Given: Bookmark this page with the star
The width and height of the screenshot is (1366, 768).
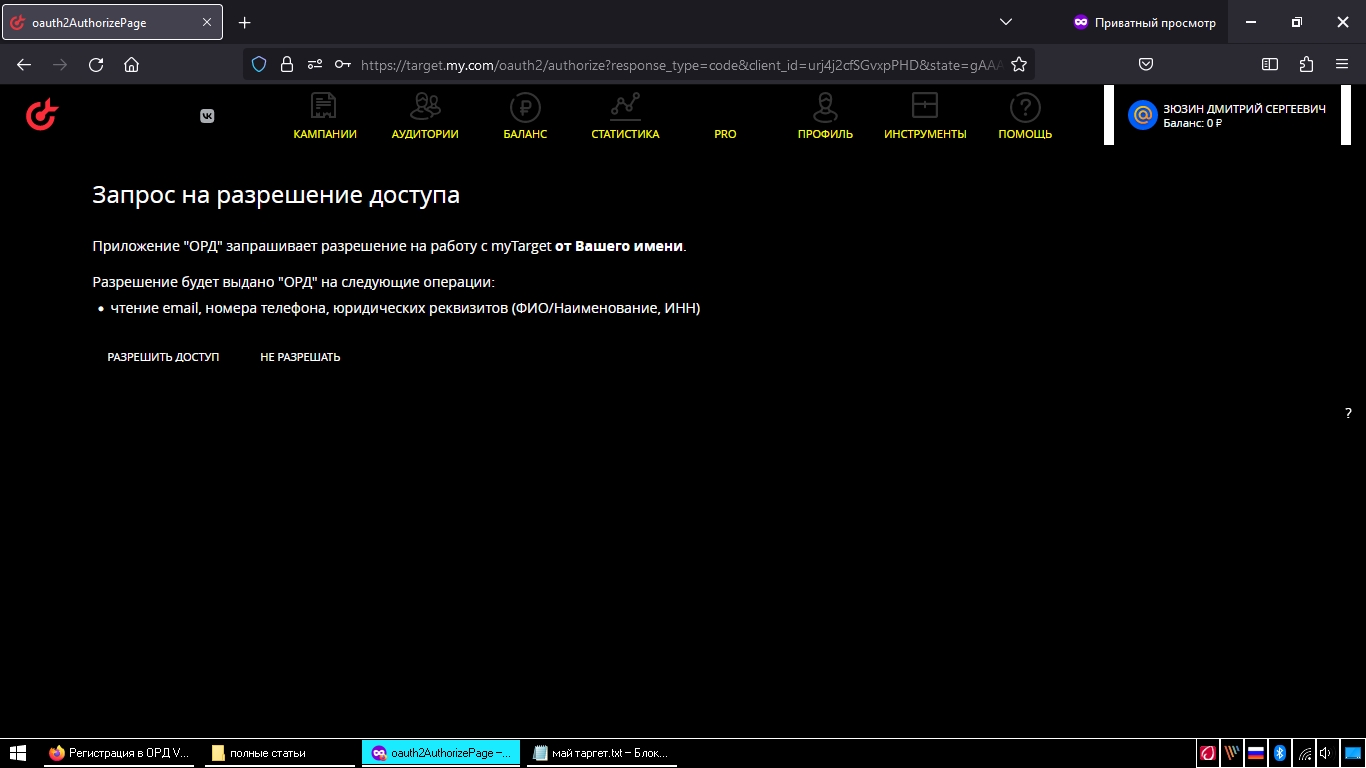Looking at the screenshot, I should point(1019,64).
